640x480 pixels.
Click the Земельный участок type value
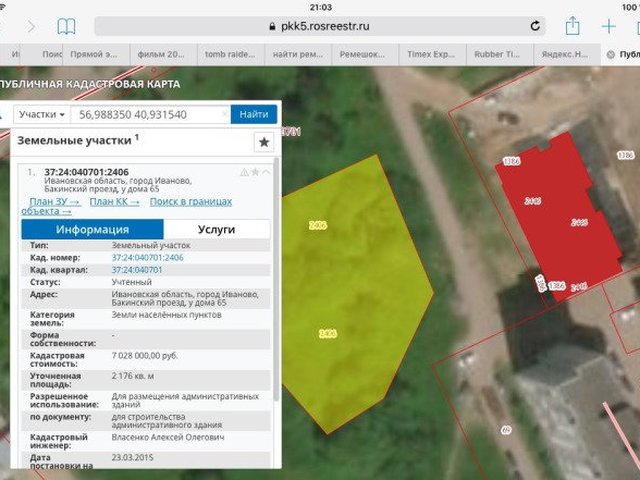[x=151, y=245]
